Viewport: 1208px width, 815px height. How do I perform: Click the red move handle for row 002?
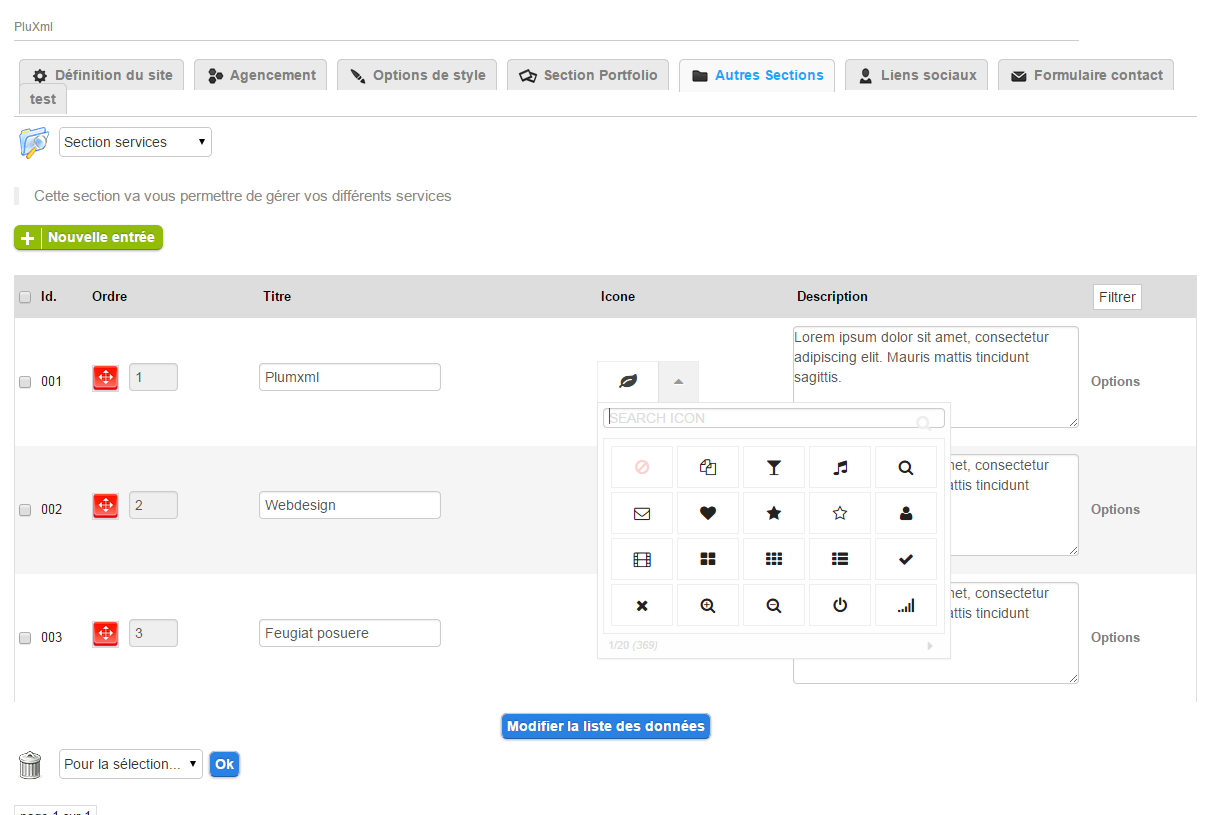(105, 505)
